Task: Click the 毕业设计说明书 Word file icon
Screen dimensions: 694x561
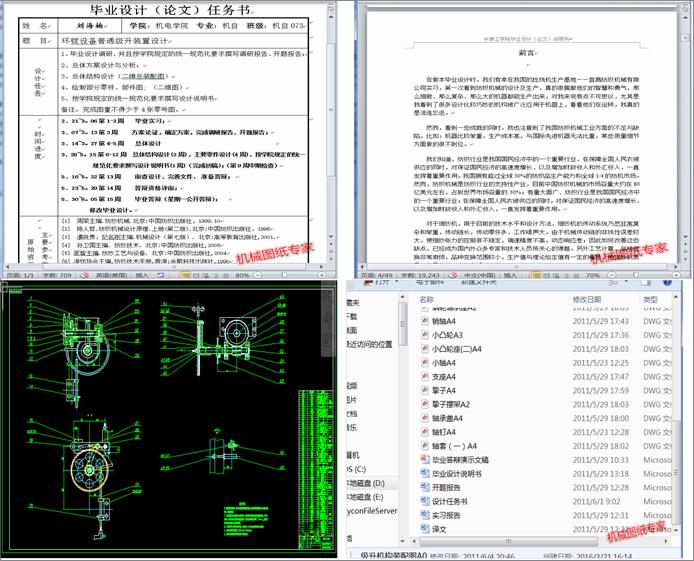Action: (424, 473)
